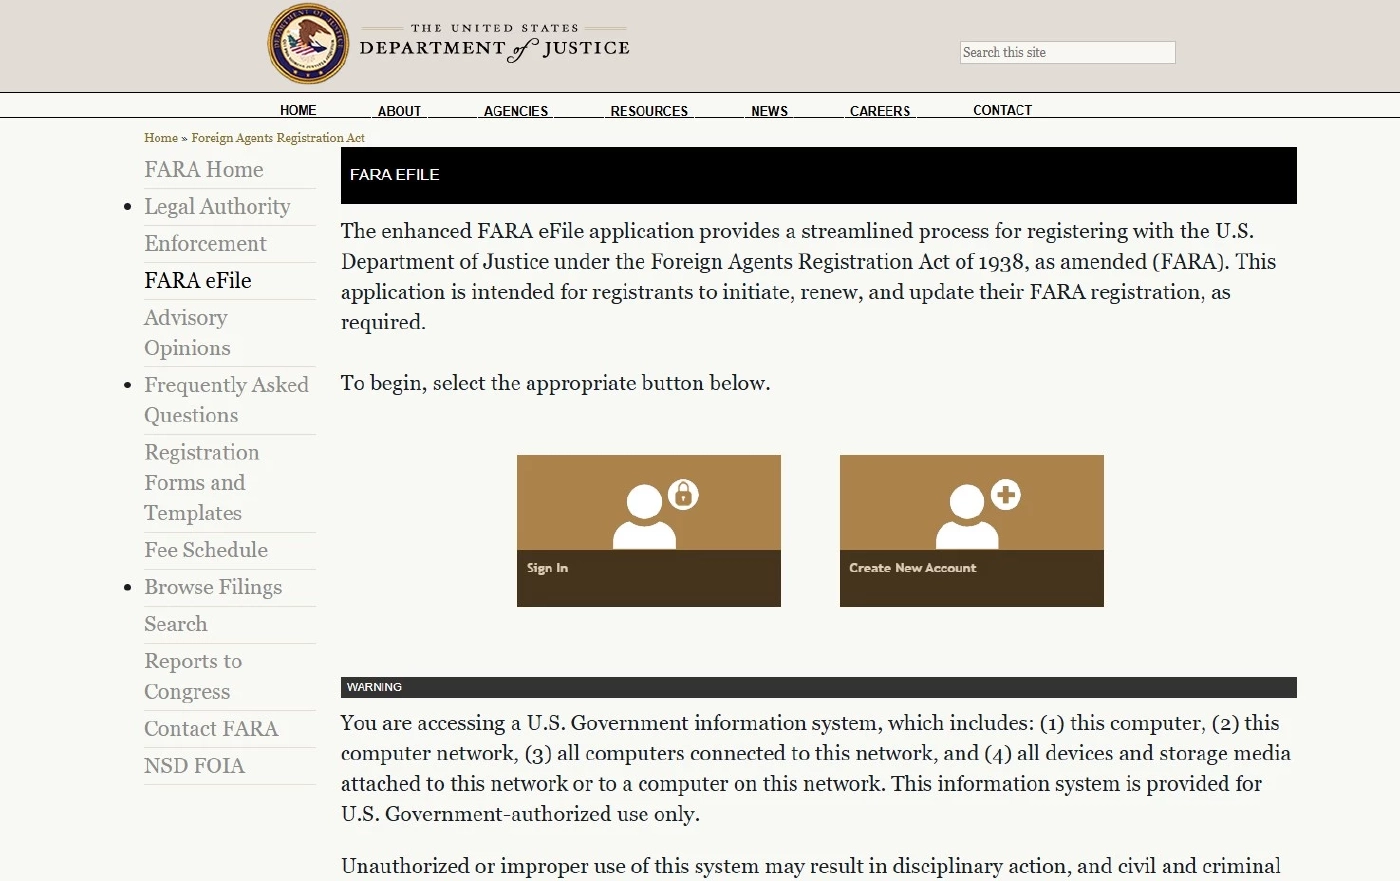The image size is (1400, 881).
Task: Click the Department of Justice seal logo
Action: coord(308,45)
